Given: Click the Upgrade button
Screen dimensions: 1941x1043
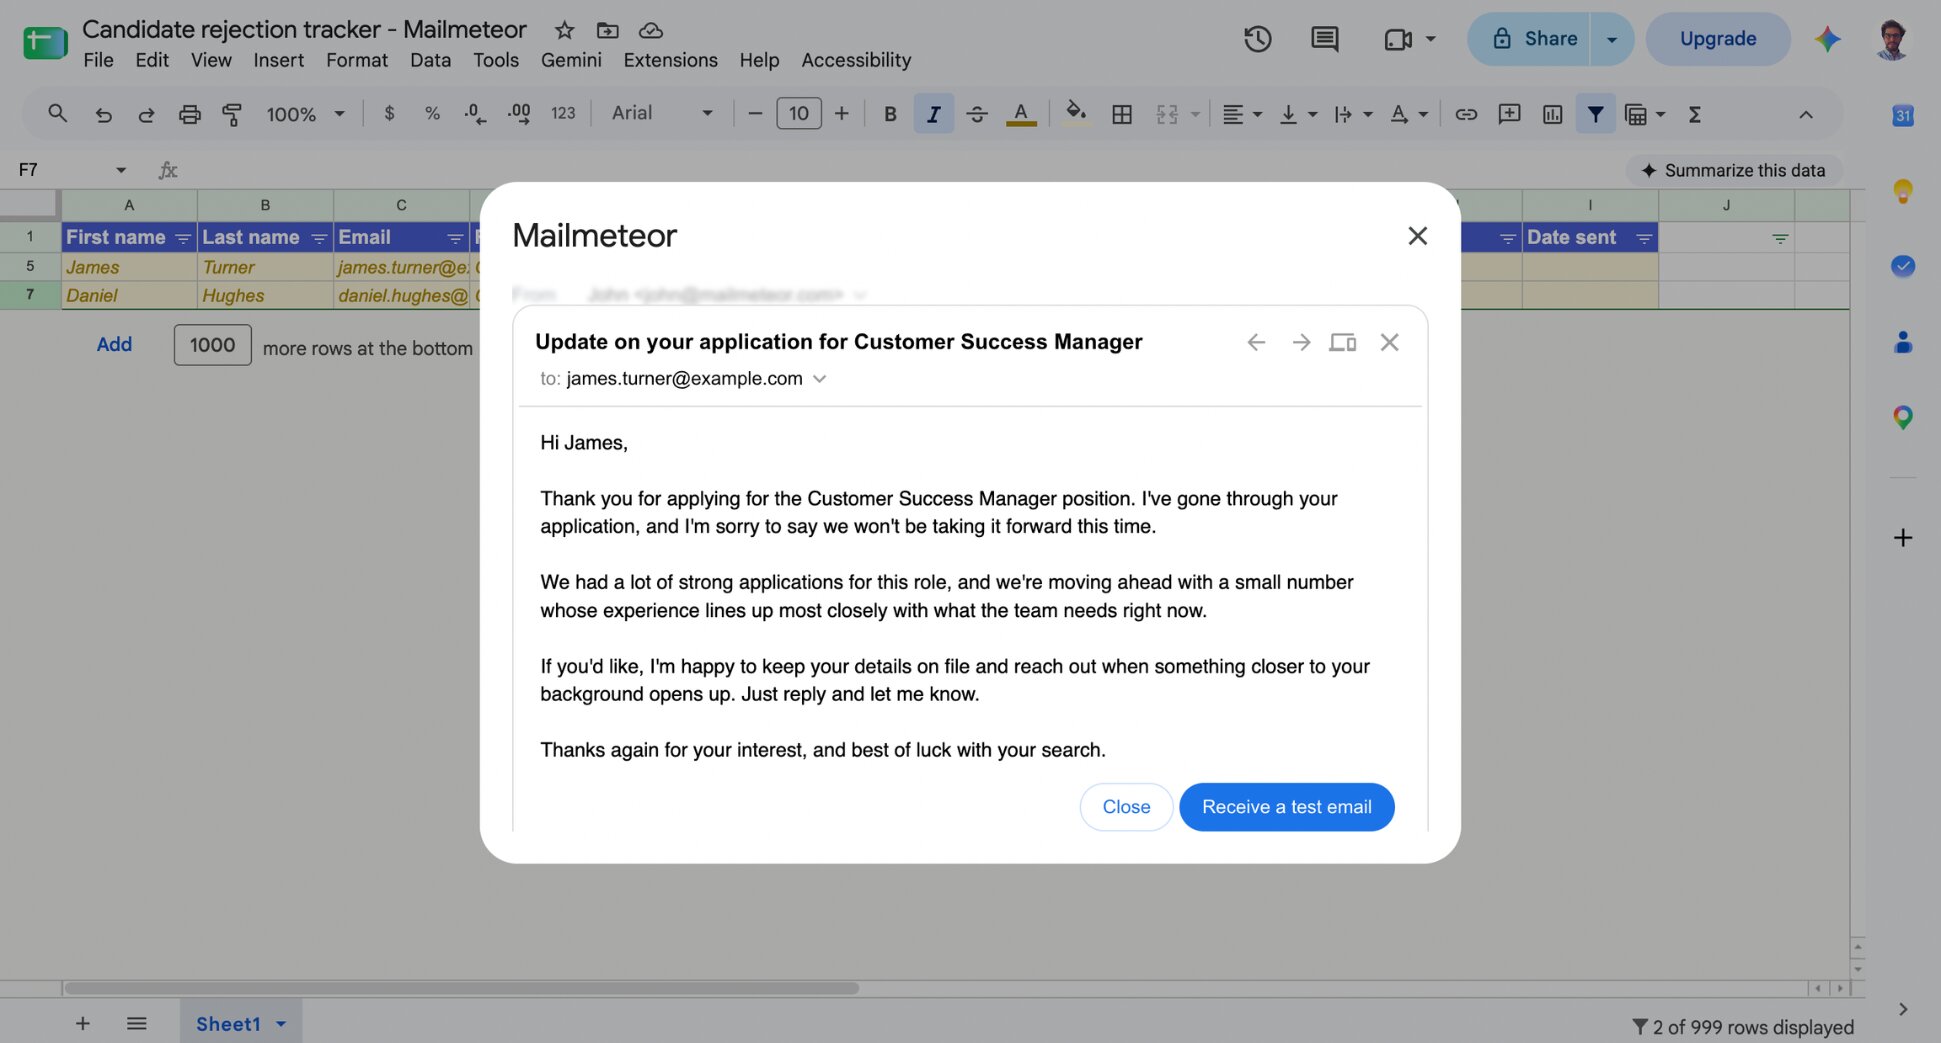Looking at the screenshot, I should pos(1717,39).
